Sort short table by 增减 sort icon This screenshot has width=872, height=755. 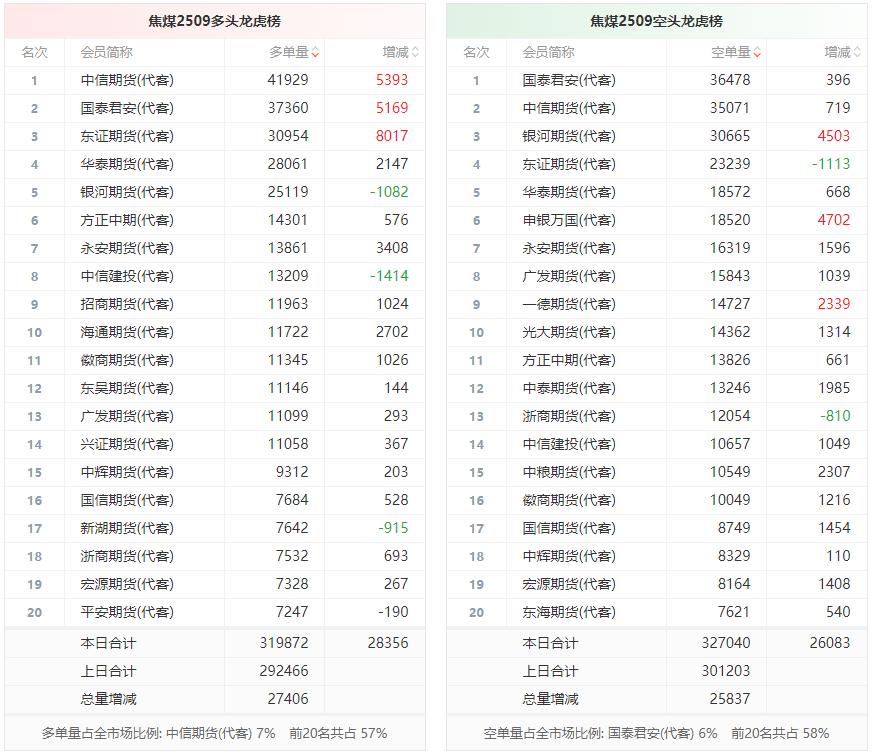857,53
